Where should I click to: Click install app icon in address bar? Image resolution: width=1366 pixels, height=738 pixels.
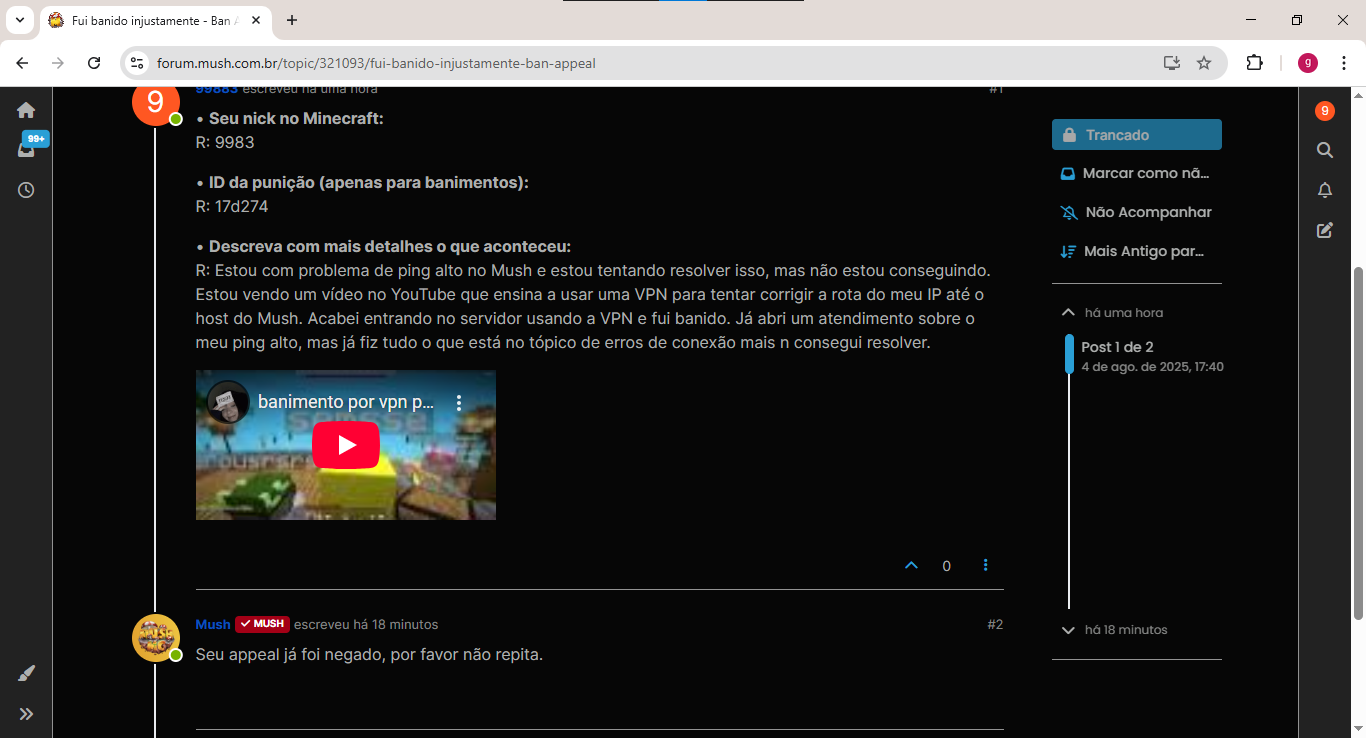click(1172, 63)
